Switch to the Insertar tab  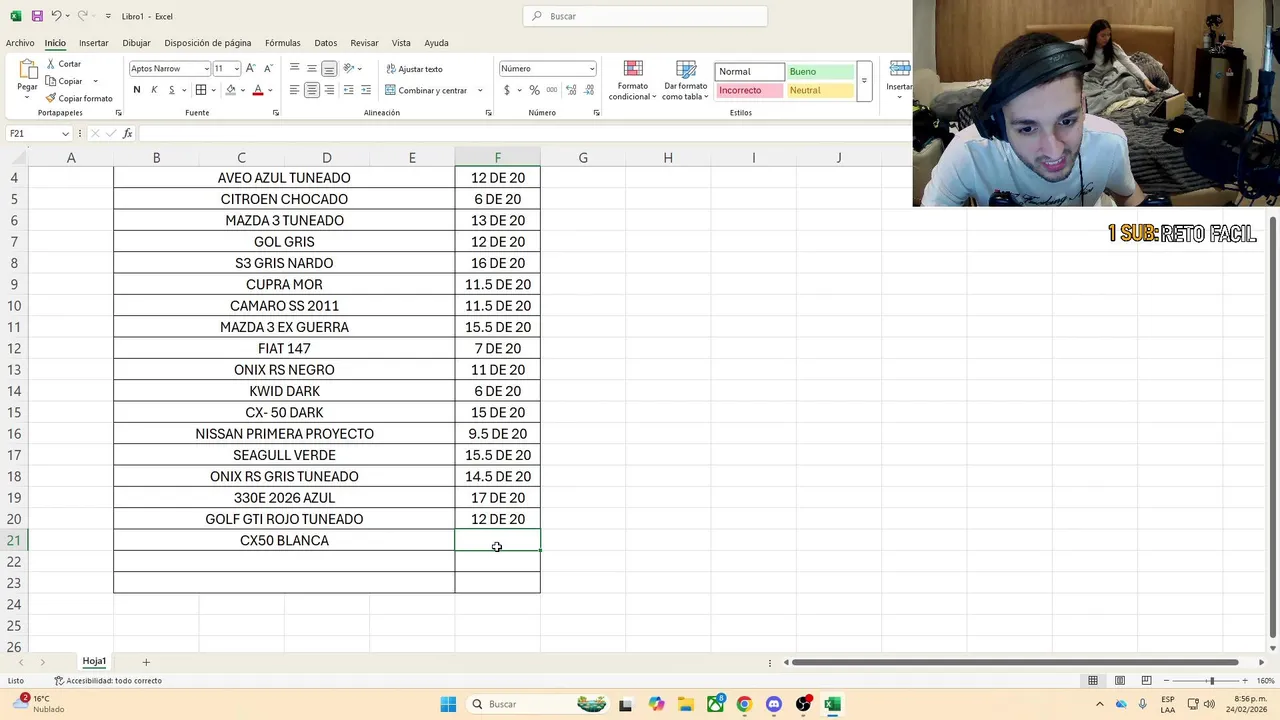[94, 43]
